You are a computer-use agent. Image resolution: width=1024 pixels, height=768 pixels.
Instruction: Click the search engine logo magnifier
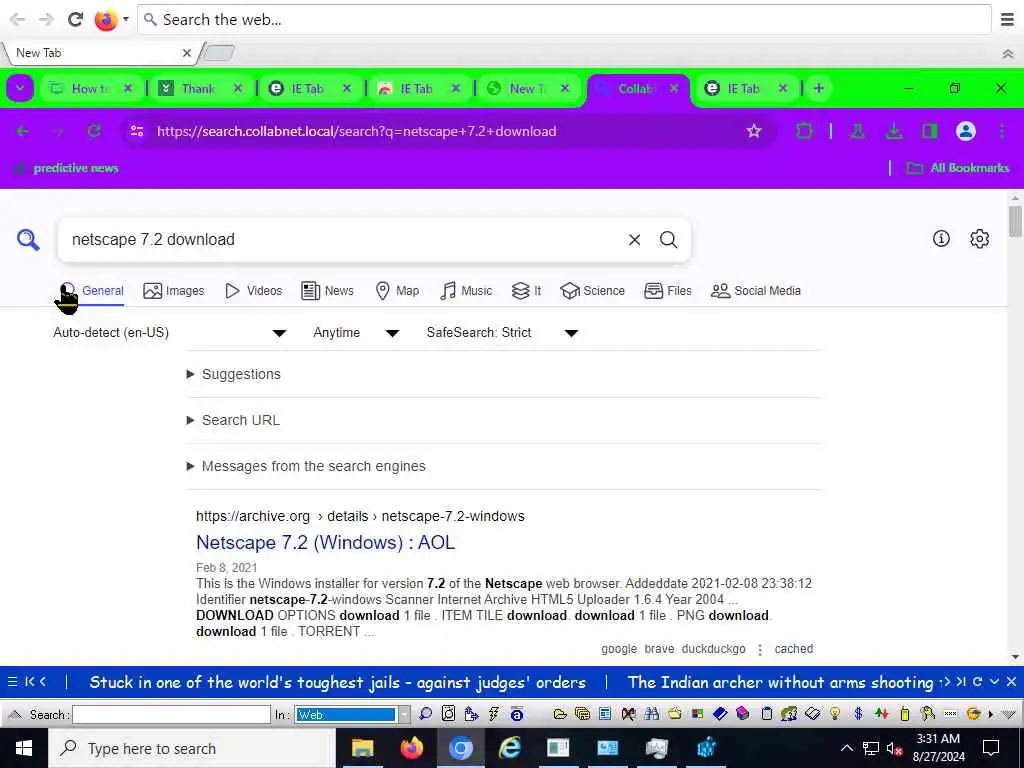coord(28,240)
